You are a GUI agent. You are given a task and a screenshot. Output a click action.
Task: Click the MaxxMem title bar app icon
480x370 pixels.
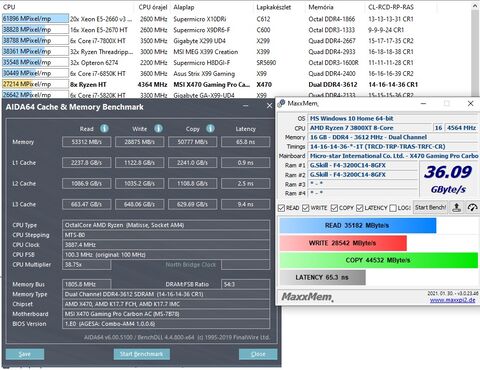pyautogui.click(x=282, y=103)
